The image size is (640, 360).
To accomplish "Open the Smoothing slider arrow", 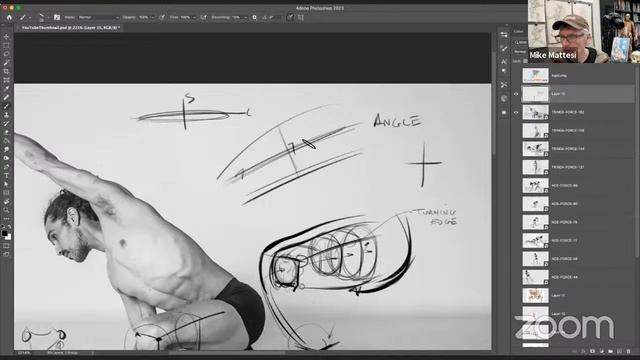I will [245, 18].
